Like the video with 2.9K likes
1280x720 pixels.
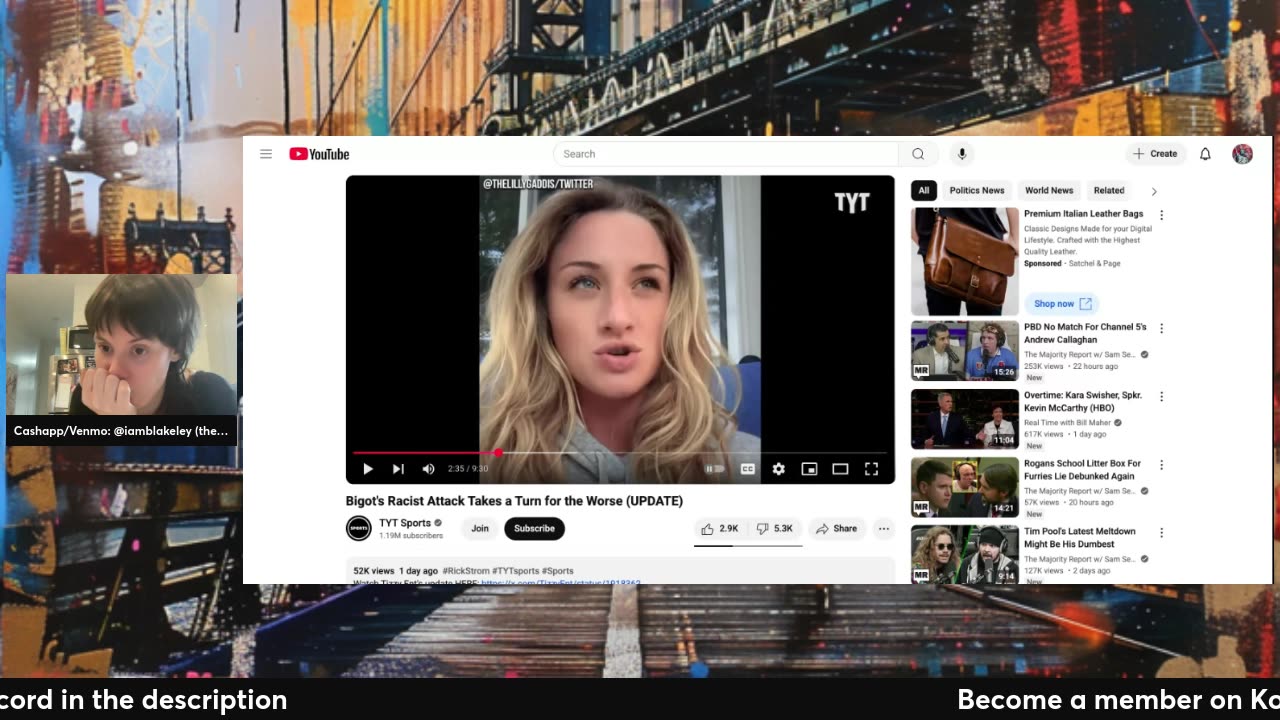(x=720, y=529)
